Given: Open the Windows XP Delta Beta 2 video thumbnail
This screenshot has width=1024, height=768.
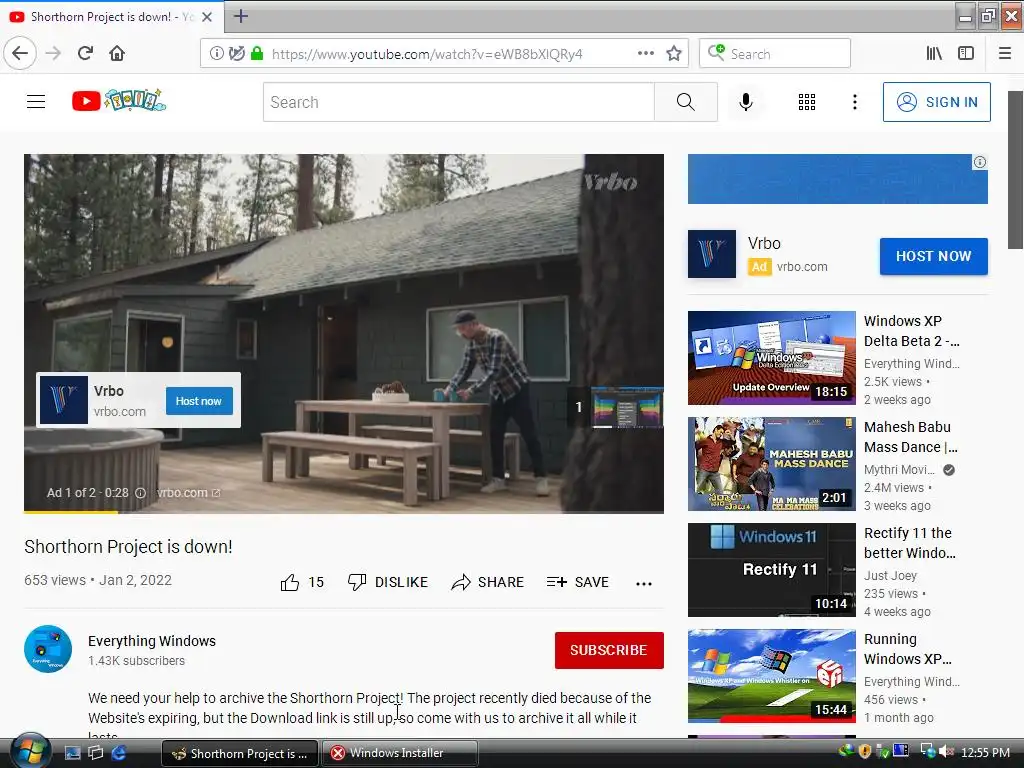Looking at the screenshot, I should [x=771, y=358].
